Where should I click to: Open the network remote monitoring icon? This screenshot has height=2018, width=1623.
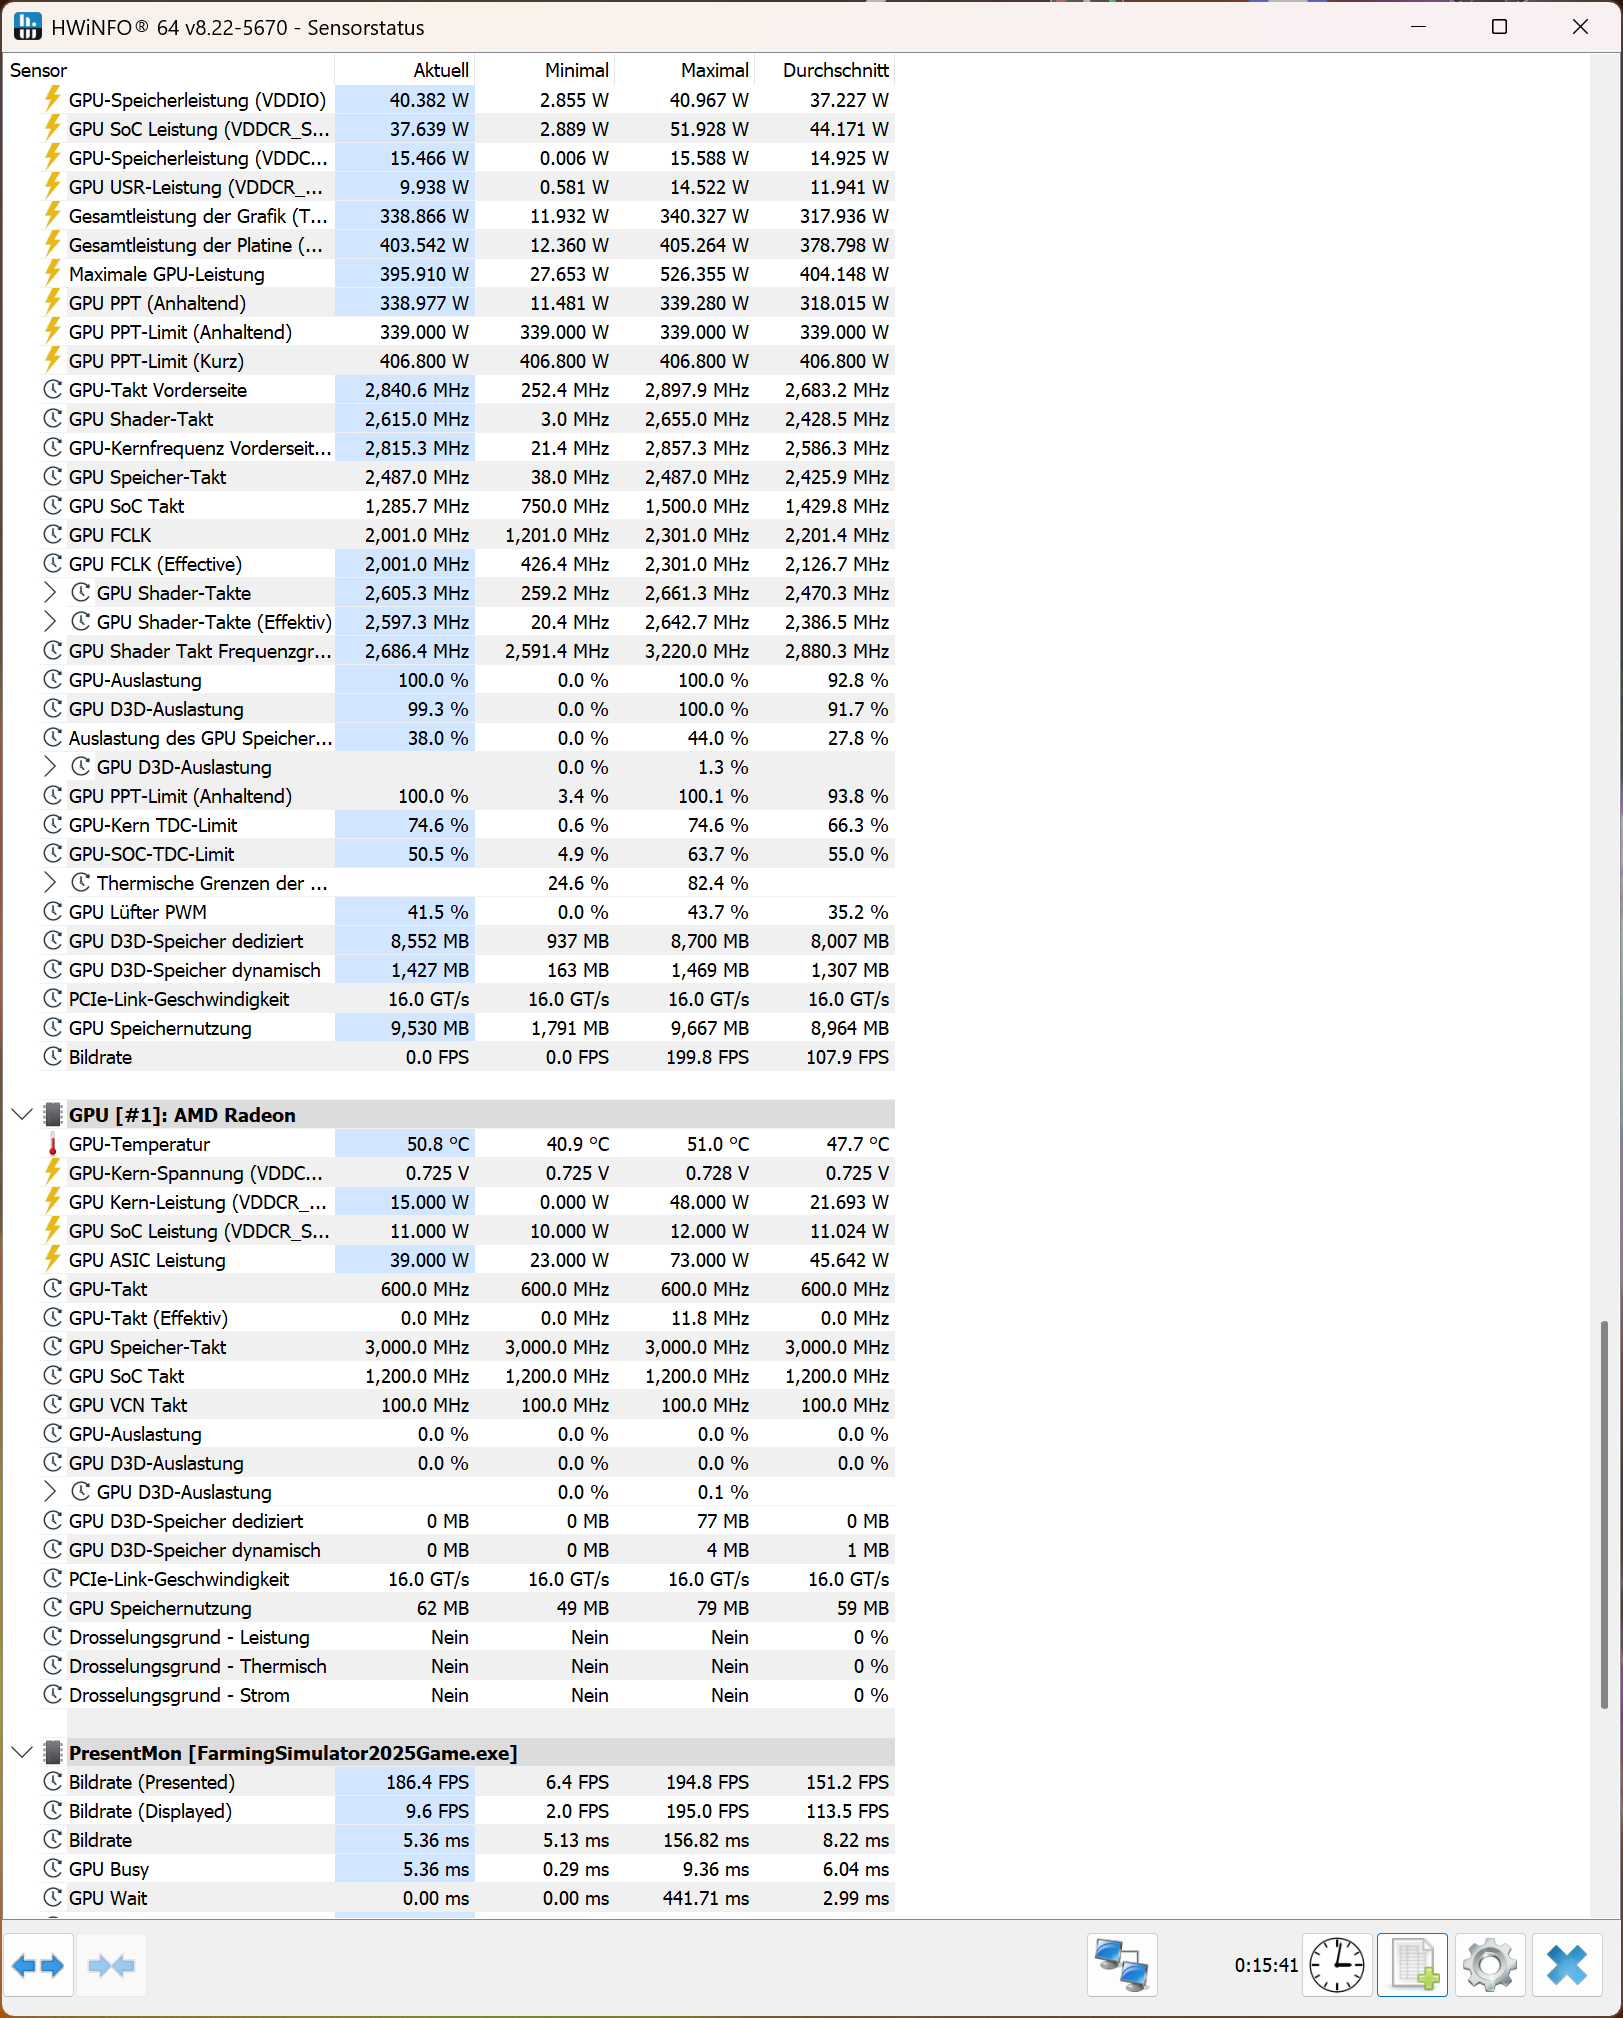pos(1122,1965)
